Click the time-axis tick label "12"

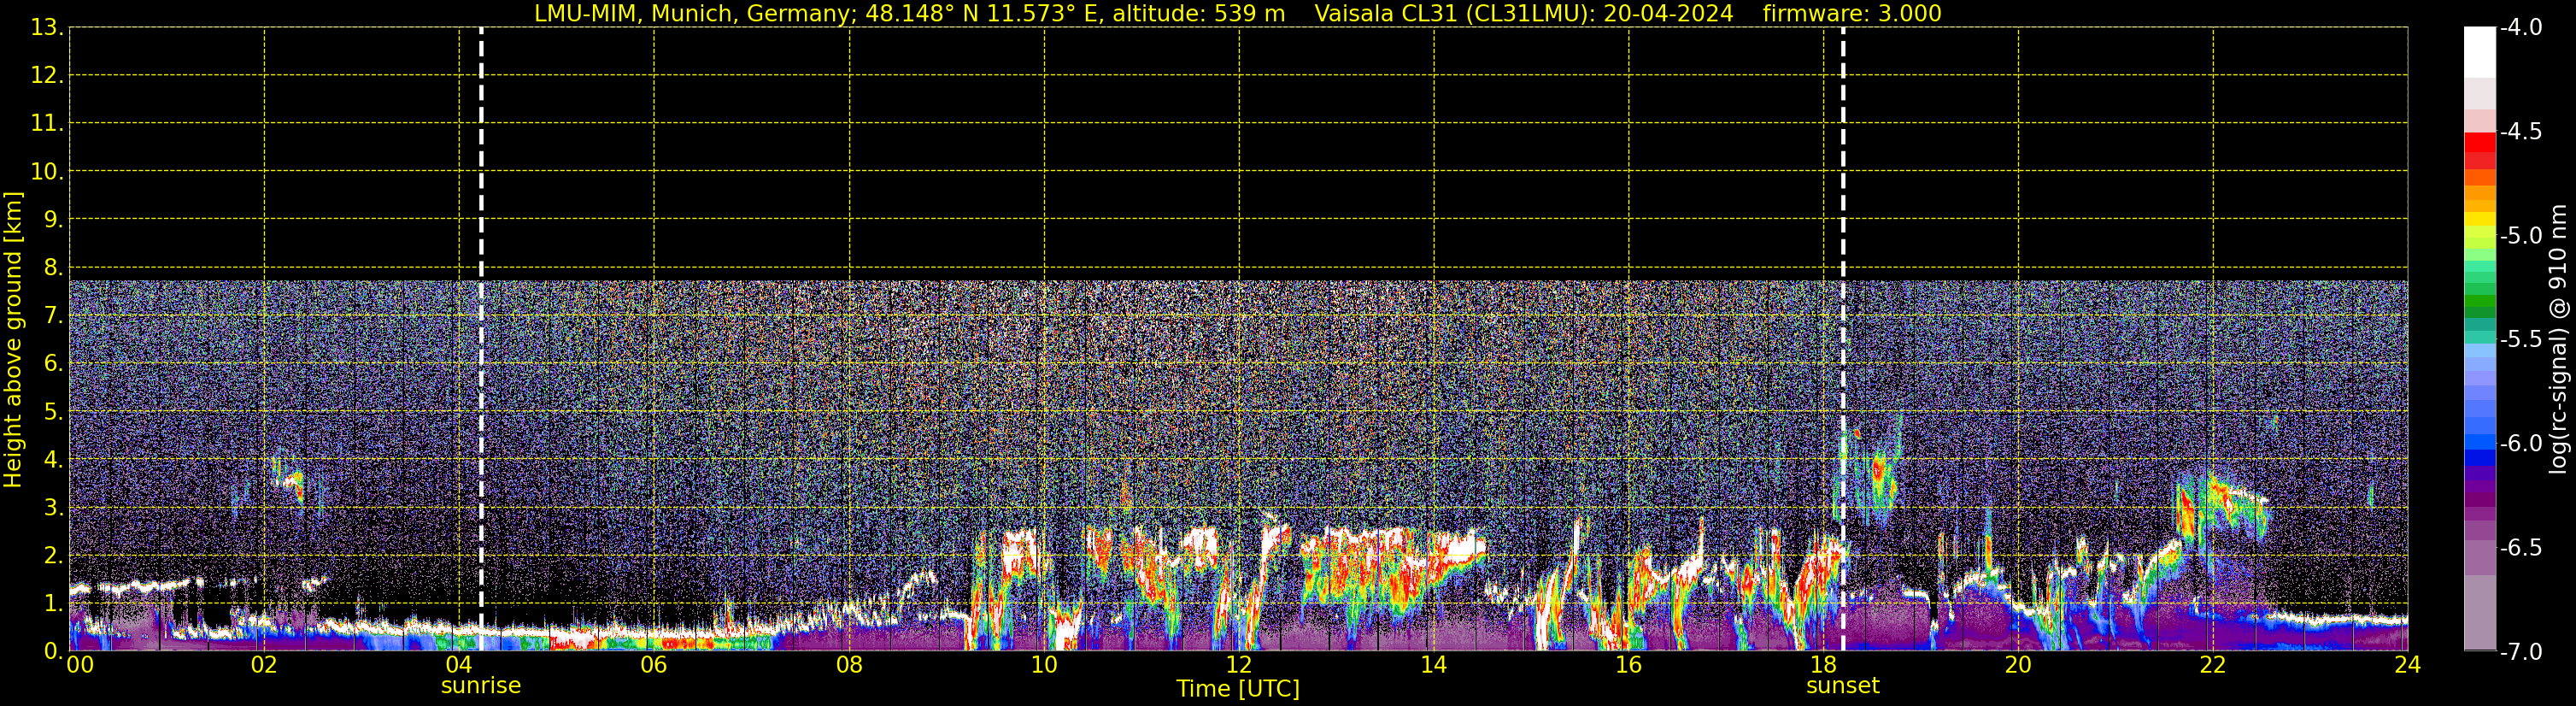1239,665
